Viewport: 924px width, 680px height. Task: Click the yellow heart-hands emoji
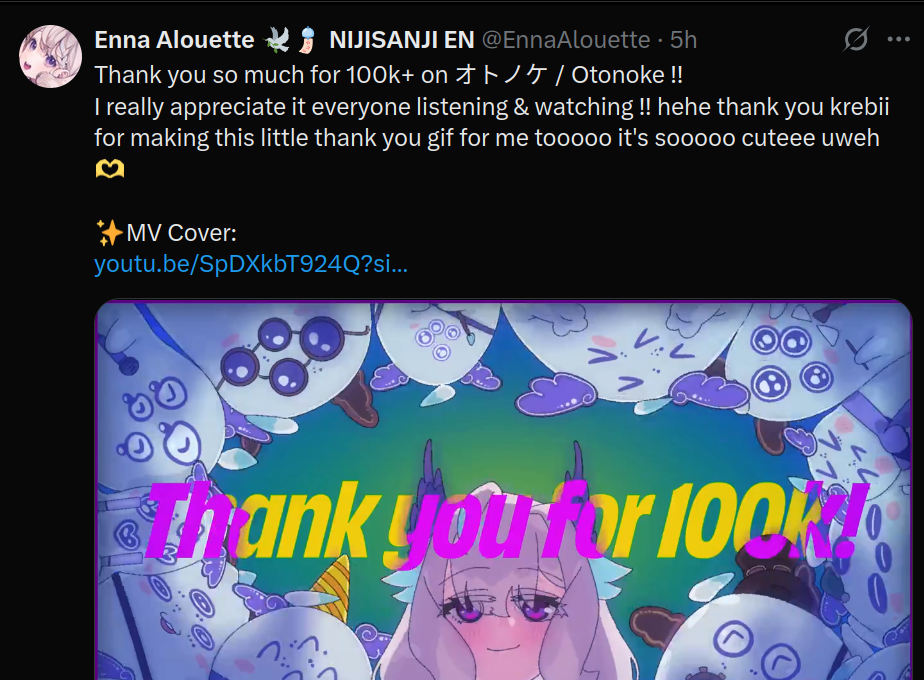point(110,170)
